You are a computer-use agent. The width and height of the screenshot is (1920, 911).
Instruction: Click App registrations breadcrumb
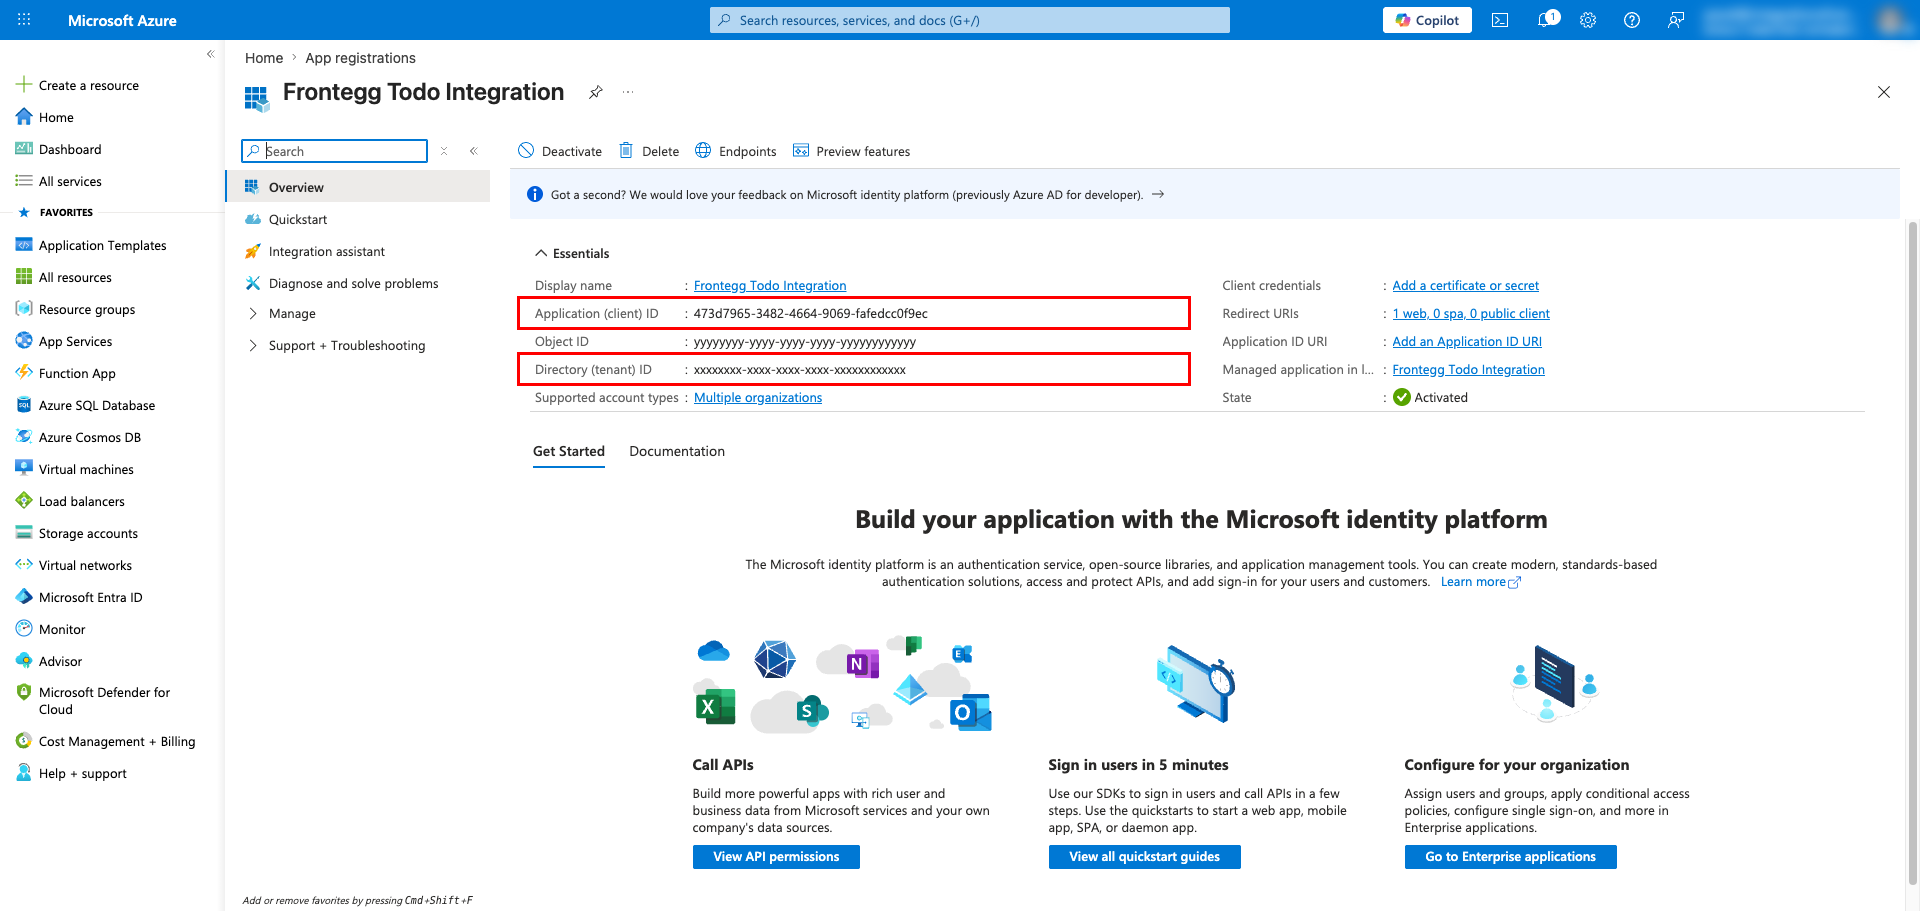point(360,58)
